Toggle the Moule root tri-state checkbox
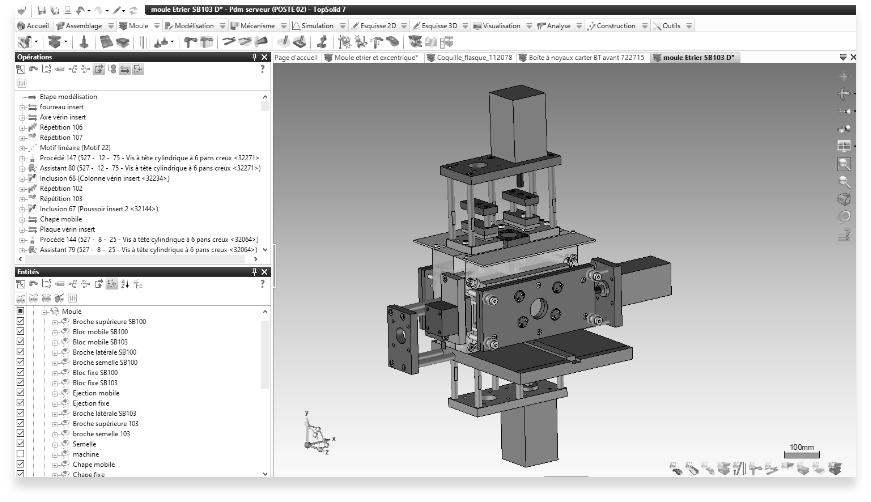This screenshot has width=871, height=502. pyautogui.click(x=21, y=312)
